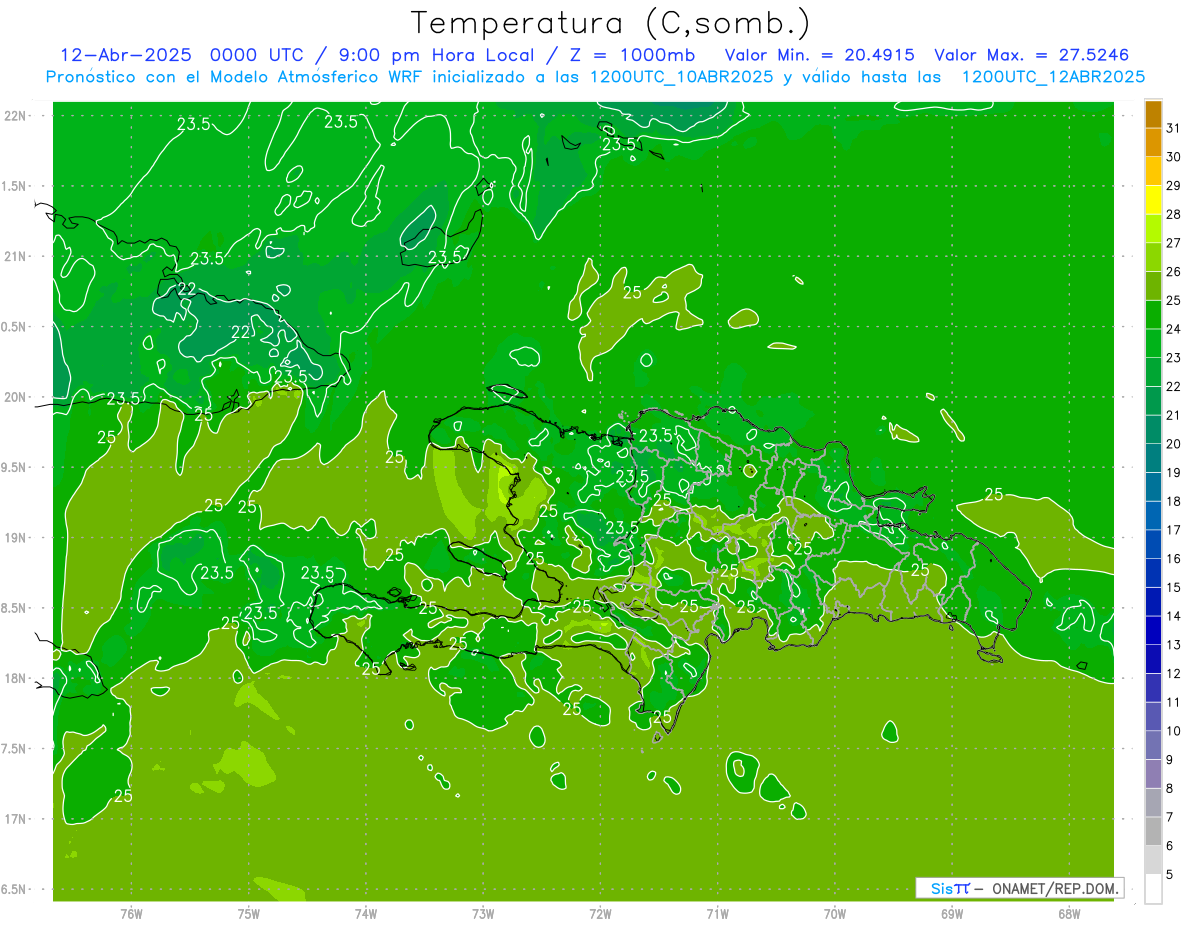Viewport: 1200px width, 927px height.
Task: Pick the yellow colorbar band between 28 and 29
Action: coord(1153,200)
